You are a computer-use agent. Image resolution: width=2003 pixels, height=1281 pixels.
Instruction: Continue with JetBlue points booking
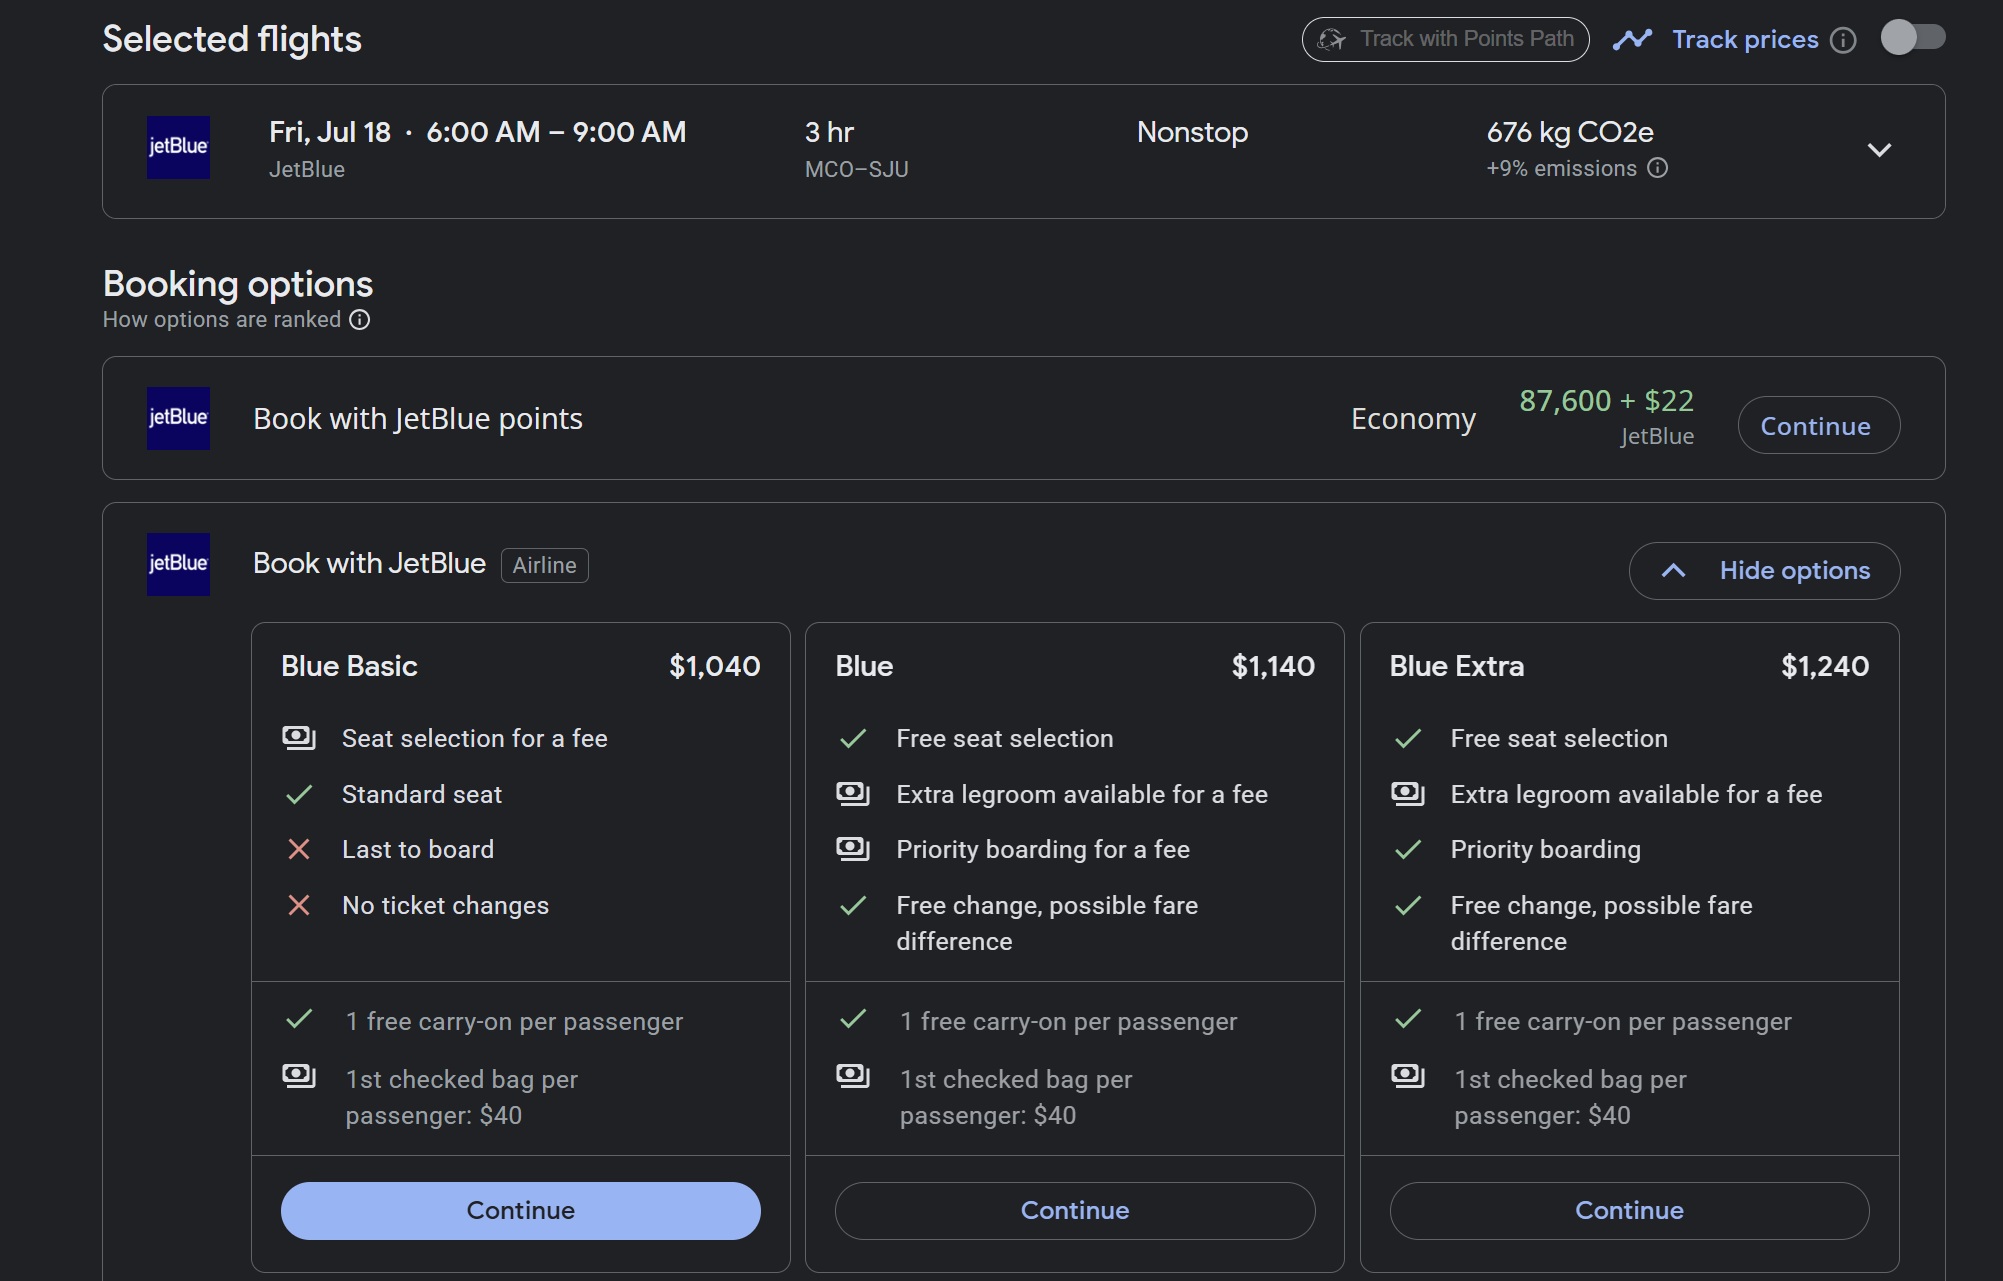(x=1818, y=425)
